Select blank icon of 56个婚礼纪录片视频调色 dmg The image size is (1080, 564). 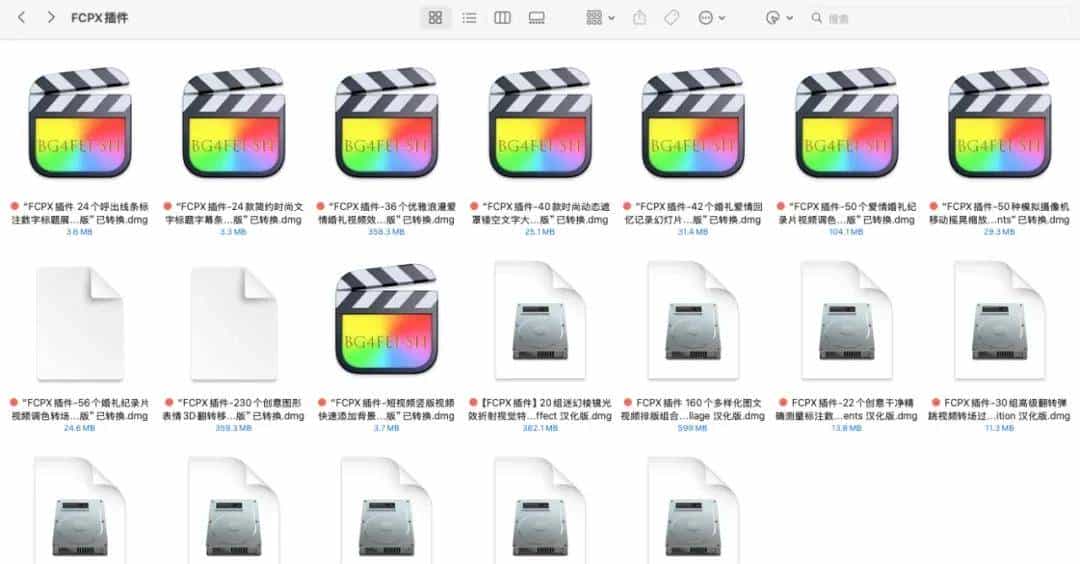(x=80, y=323)
